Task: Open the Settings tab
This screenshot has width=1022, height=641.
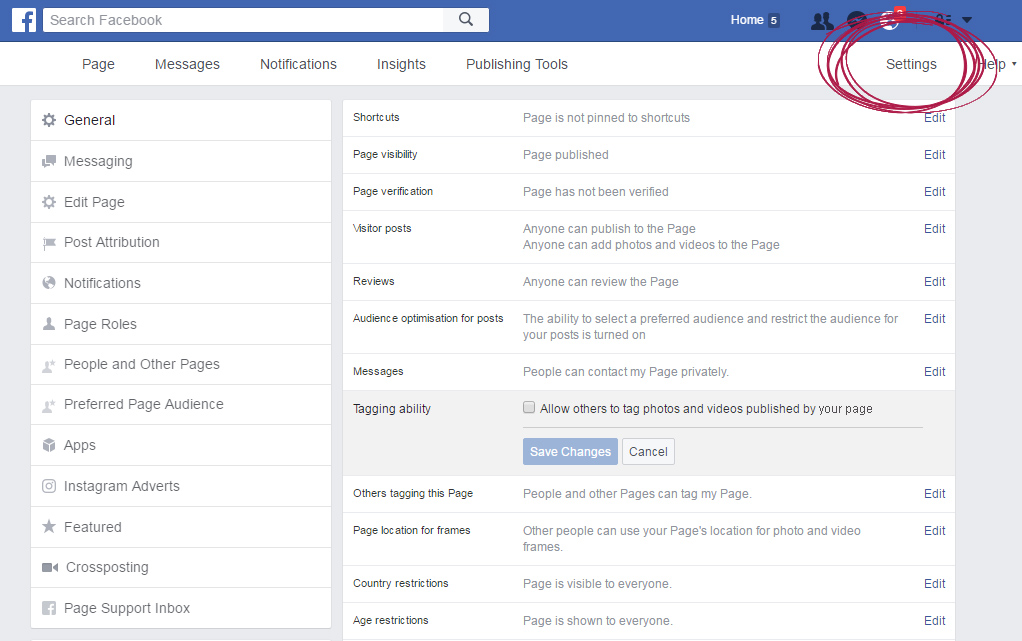Action: pos(911,64)
